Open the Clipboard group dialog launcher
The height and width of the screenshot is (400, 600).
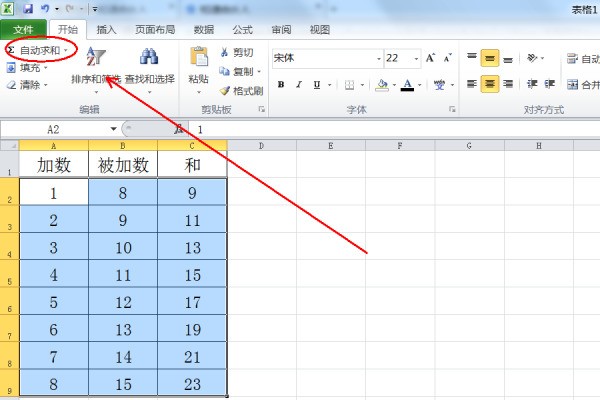[x=262, y=109]
